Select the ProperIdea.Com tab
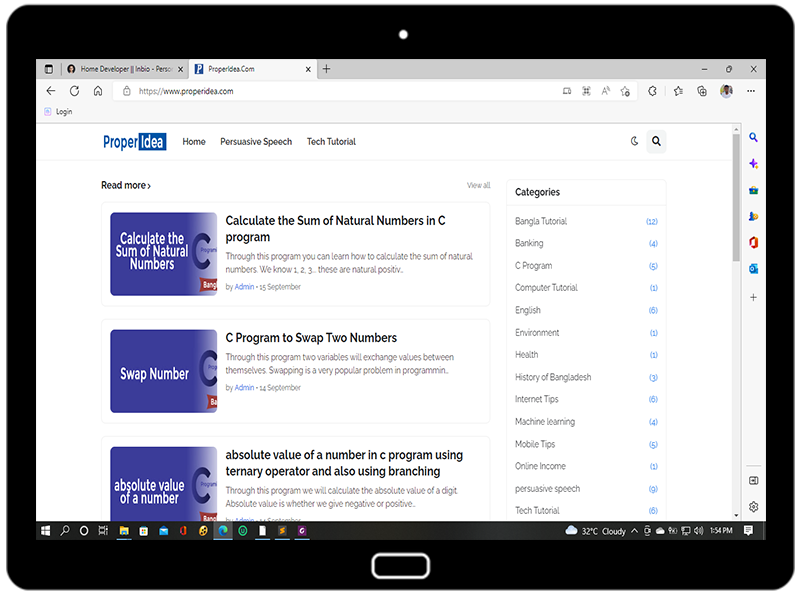This screenshot has height=600, width=800. coord(252,69)
